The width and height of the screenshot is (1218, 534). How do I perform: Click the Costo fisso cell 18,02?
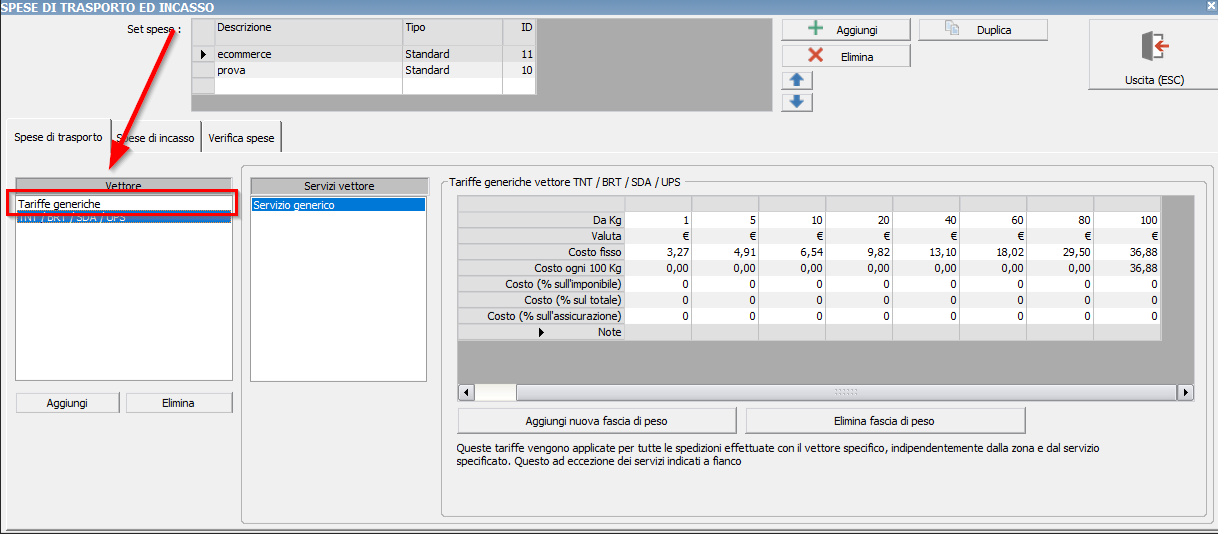coord(993,251)
